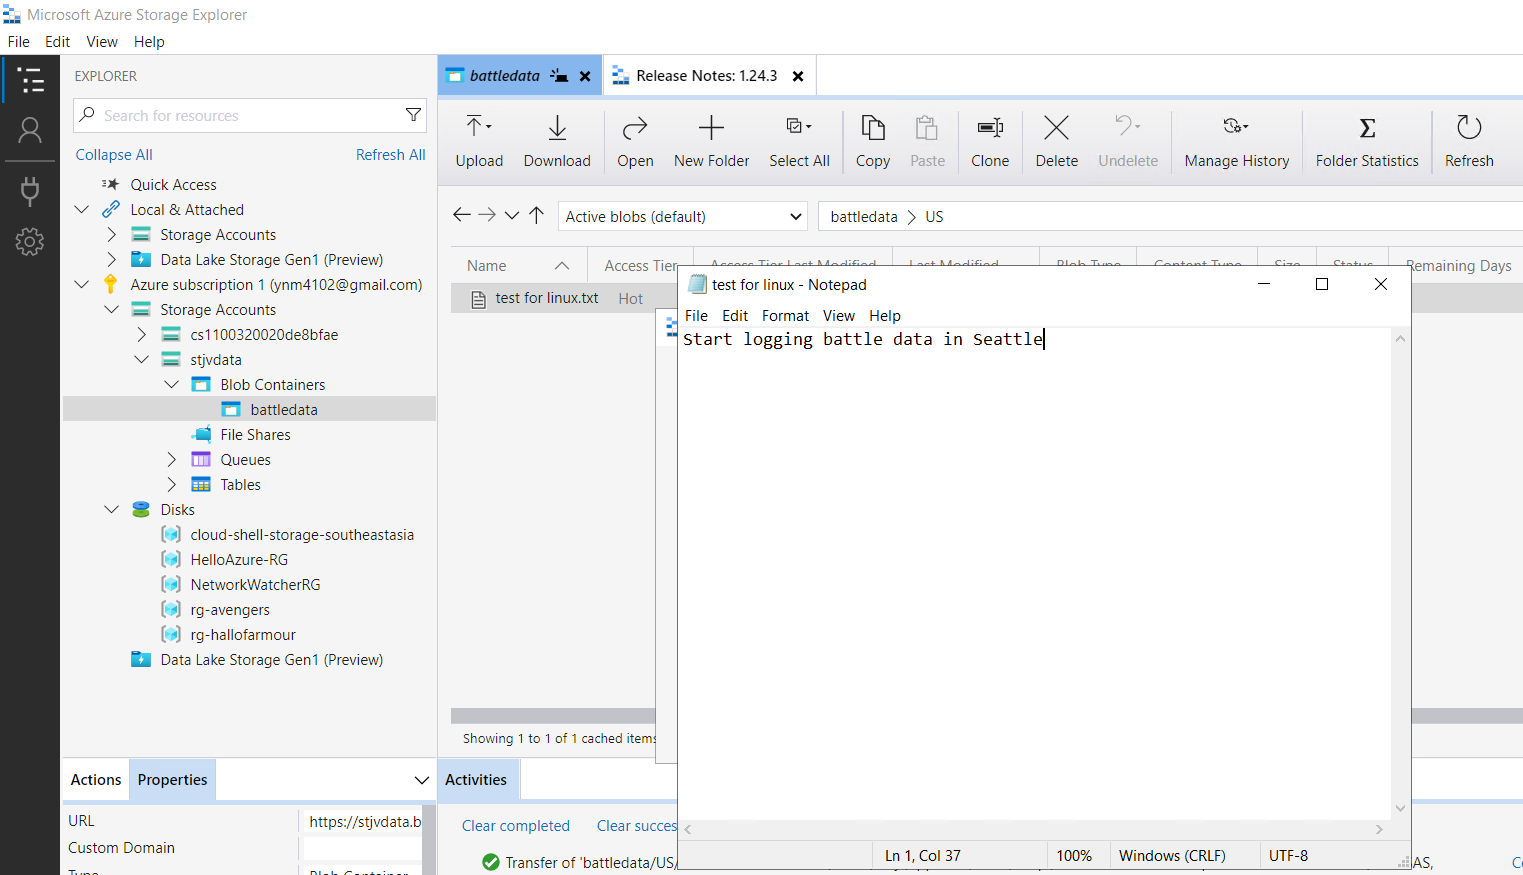Open the Account Management person icon

click(30, 130)
